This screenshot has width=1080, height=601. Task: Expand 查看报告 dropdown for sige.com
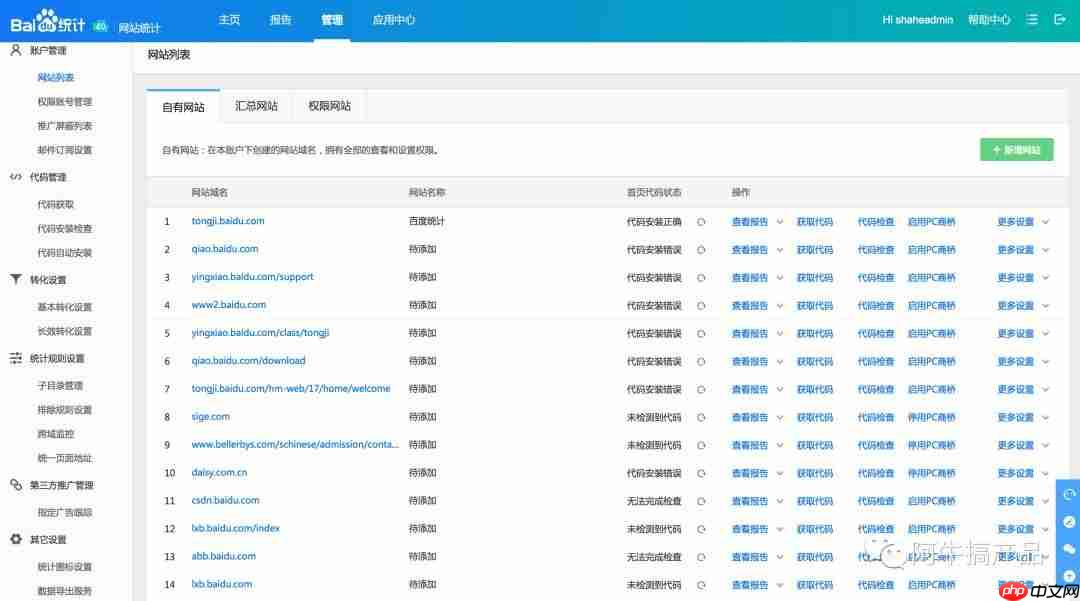tap(780, 417)
